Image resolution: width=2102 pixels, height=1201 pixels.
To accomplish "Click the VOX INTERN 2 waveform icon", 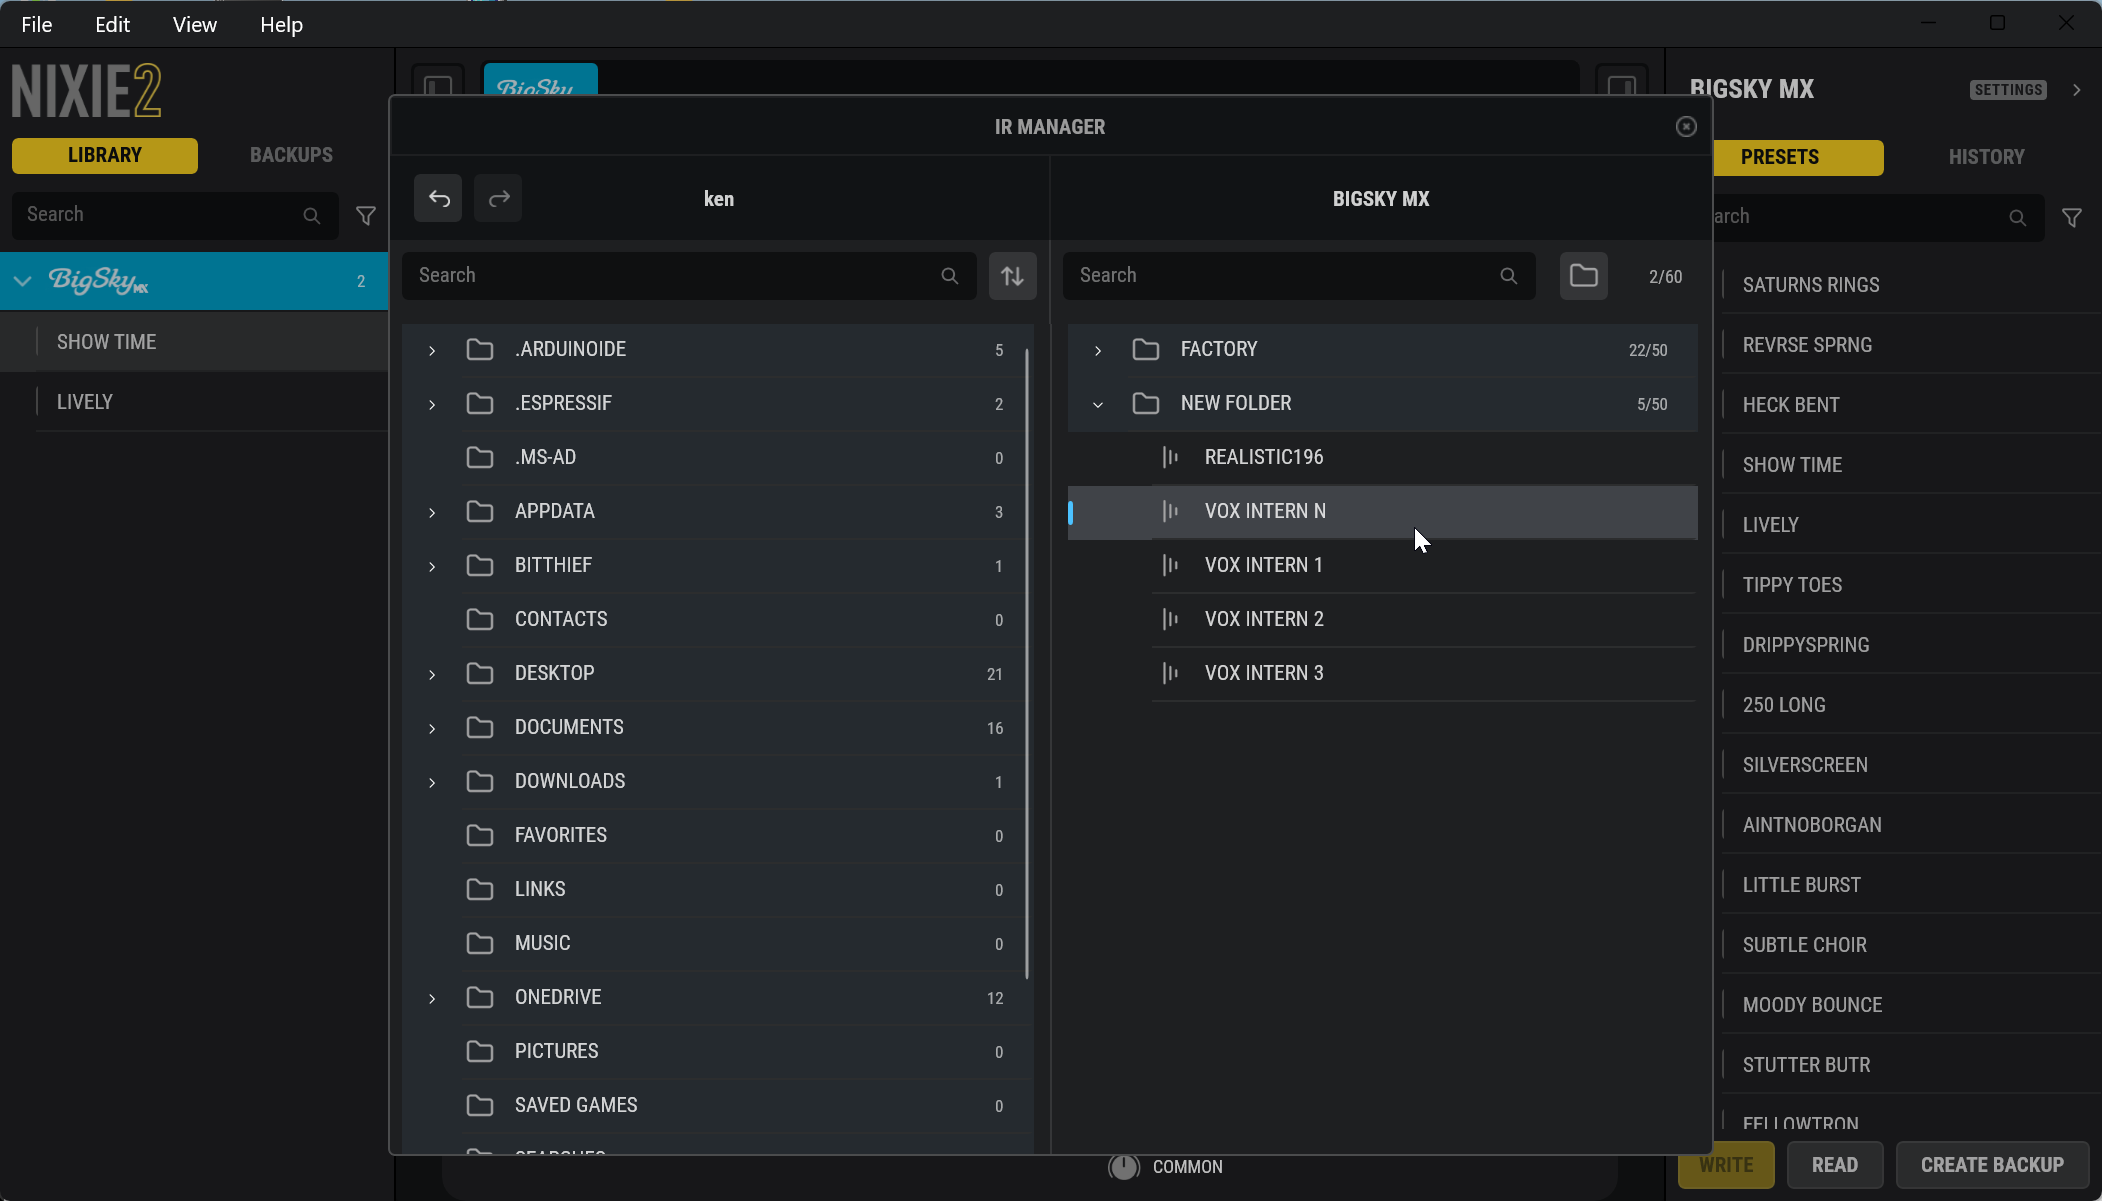I will click(1170, 619).
